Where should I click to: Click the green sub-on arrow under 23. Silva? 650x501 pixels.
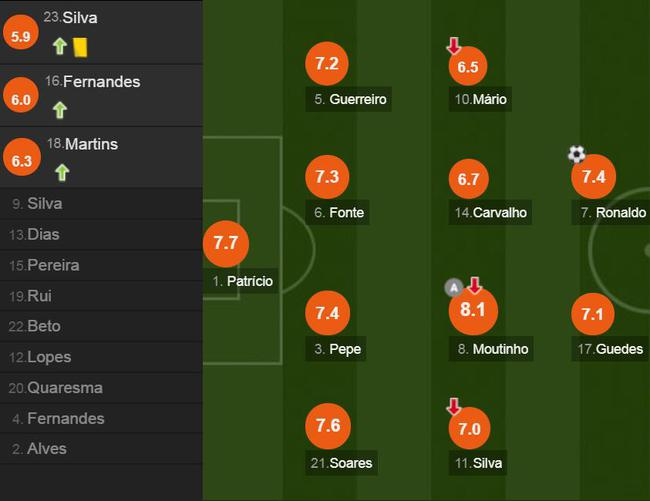[x=60, y=46]
